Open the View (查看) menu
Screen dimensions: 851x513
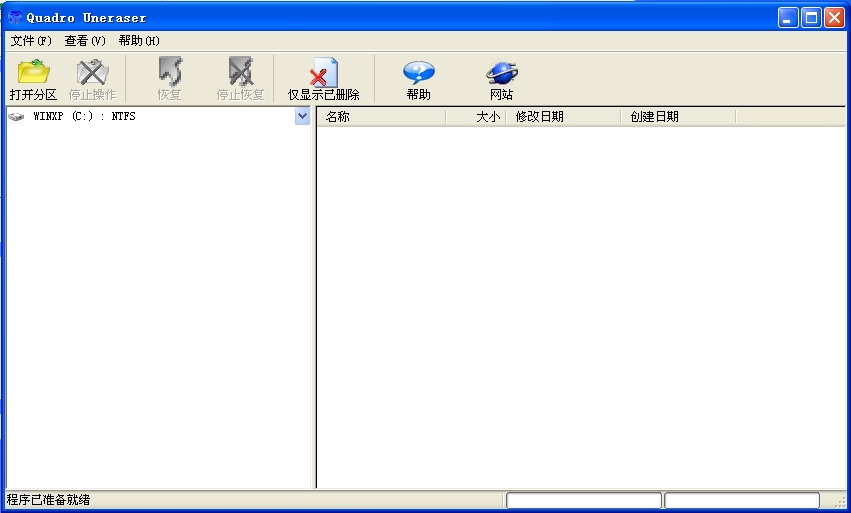85,41
